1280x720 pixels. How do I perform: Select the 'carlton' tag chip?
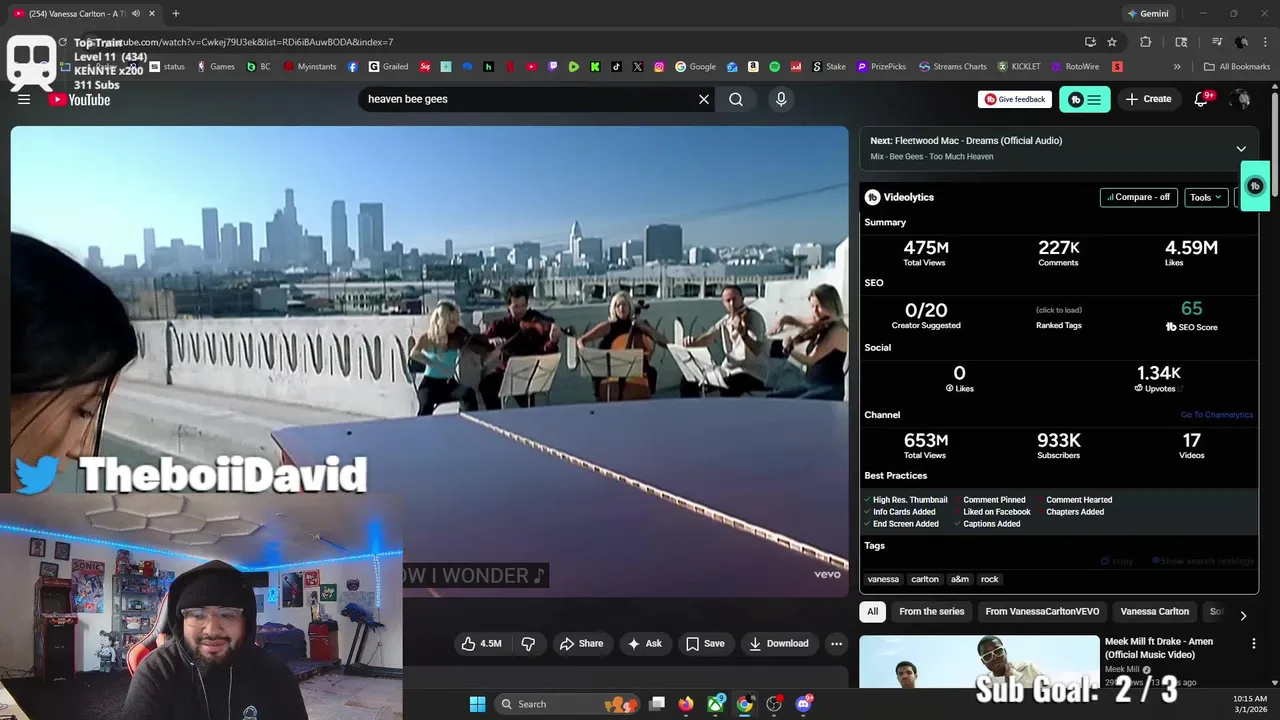(925, 579)
